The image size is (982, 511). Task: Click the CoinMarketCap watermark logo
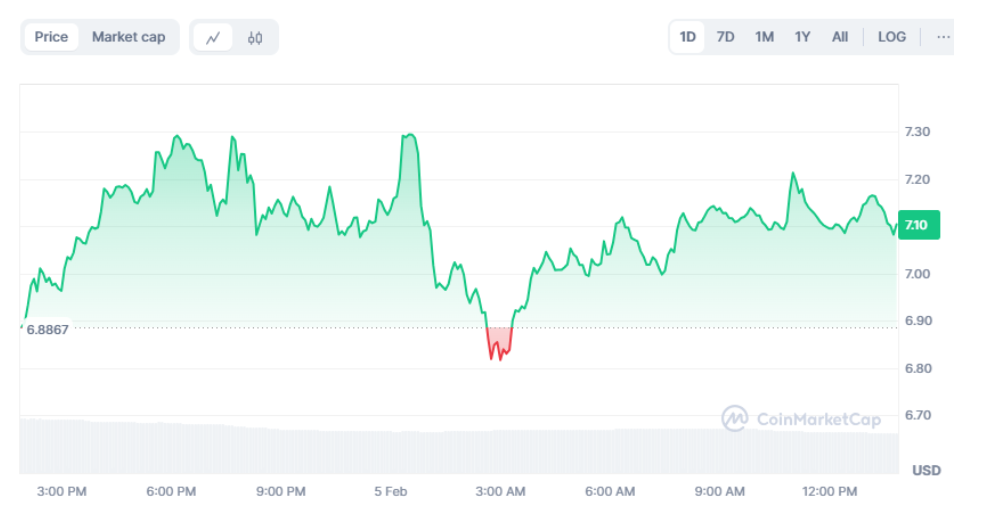801,418
